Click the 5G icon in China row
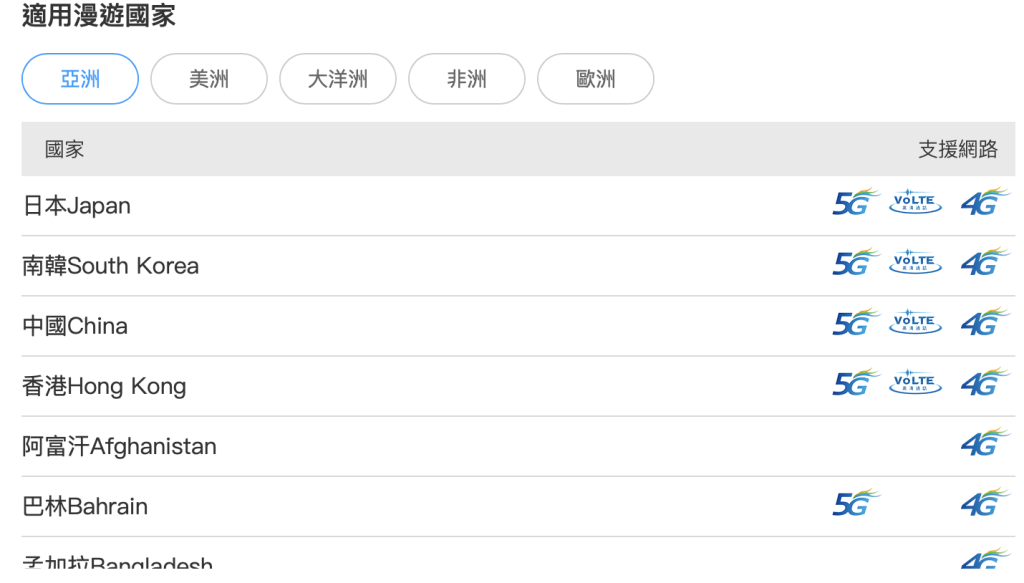The height and width of the screenshot is (583, 1024). coord(855,323)
